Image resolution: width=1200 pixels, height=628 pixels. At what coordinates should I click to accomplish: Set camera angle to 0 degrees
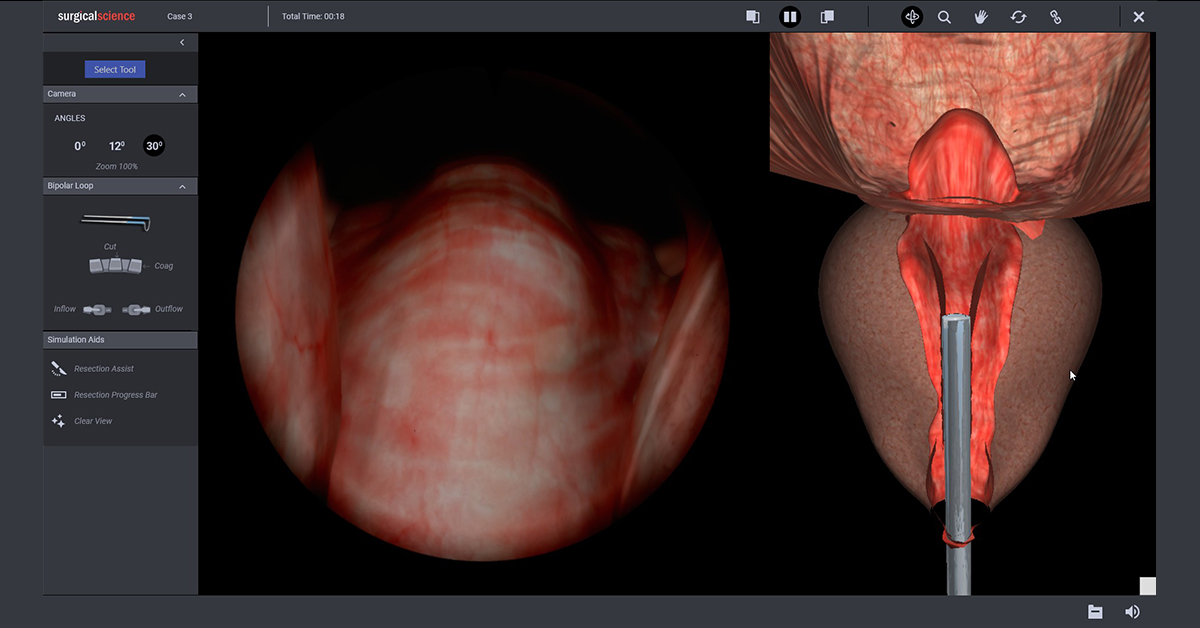pos(80,146)
